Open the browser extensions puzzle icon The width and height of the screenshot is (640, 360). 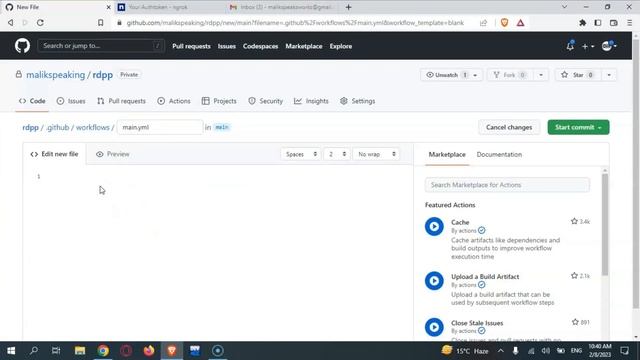click(x=582, y=23)
